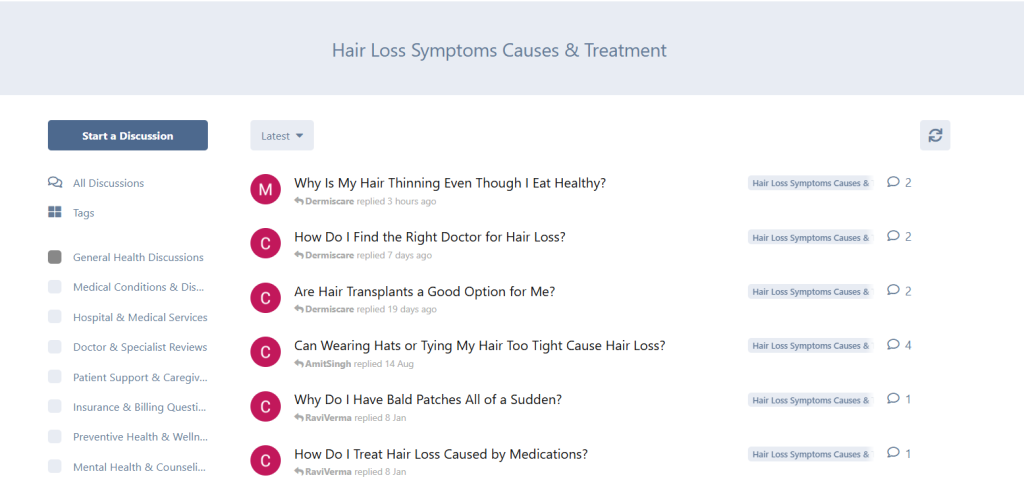Viewport: 1024px width, 483px height.
Task: Click comment icon for medications hair loss thread
Action: tap(894, 453)
